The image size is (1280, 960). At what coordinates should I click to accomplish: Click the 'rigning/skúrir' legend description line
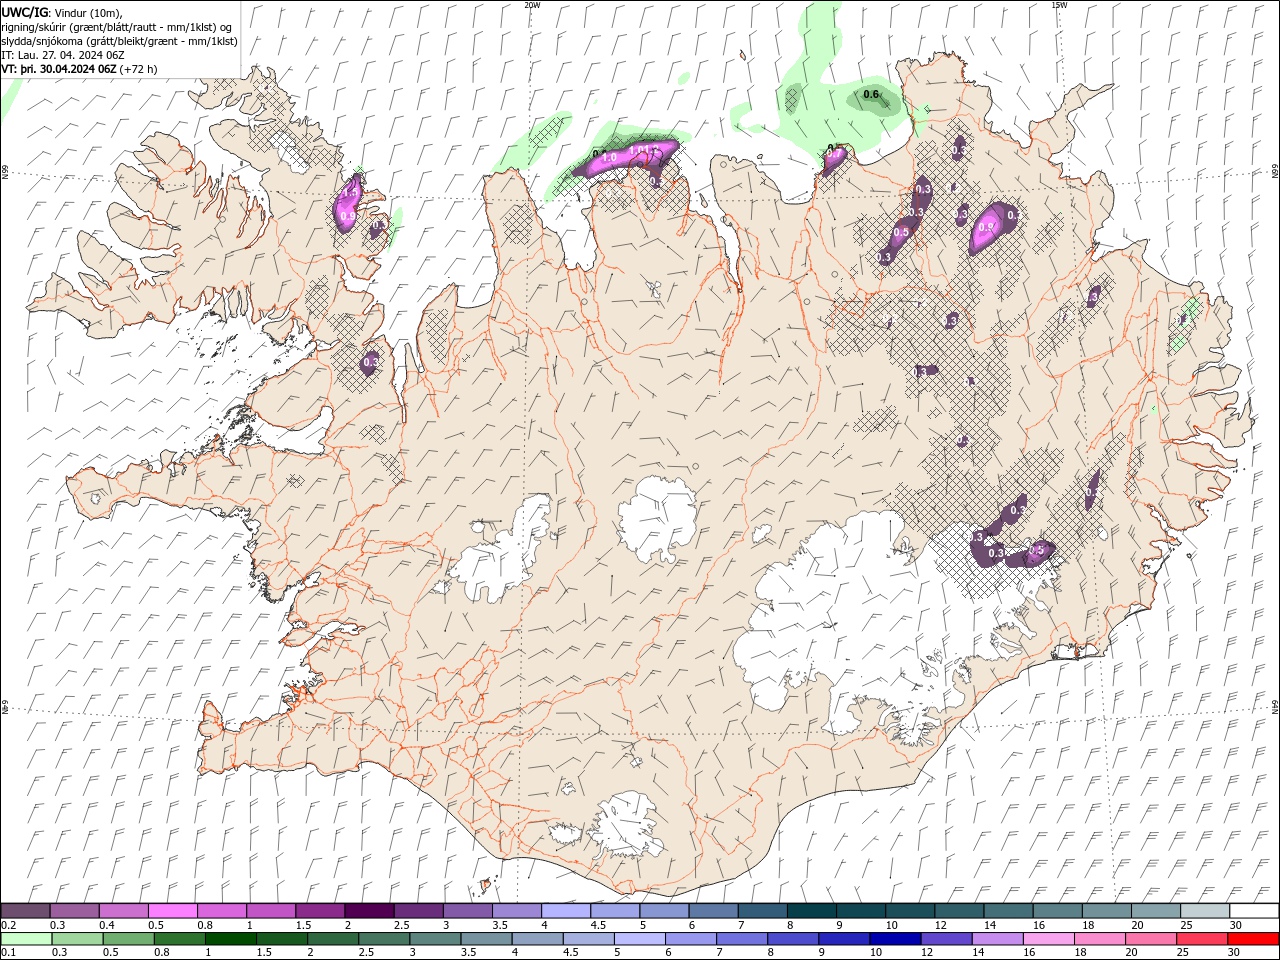(x=117, y=27)
